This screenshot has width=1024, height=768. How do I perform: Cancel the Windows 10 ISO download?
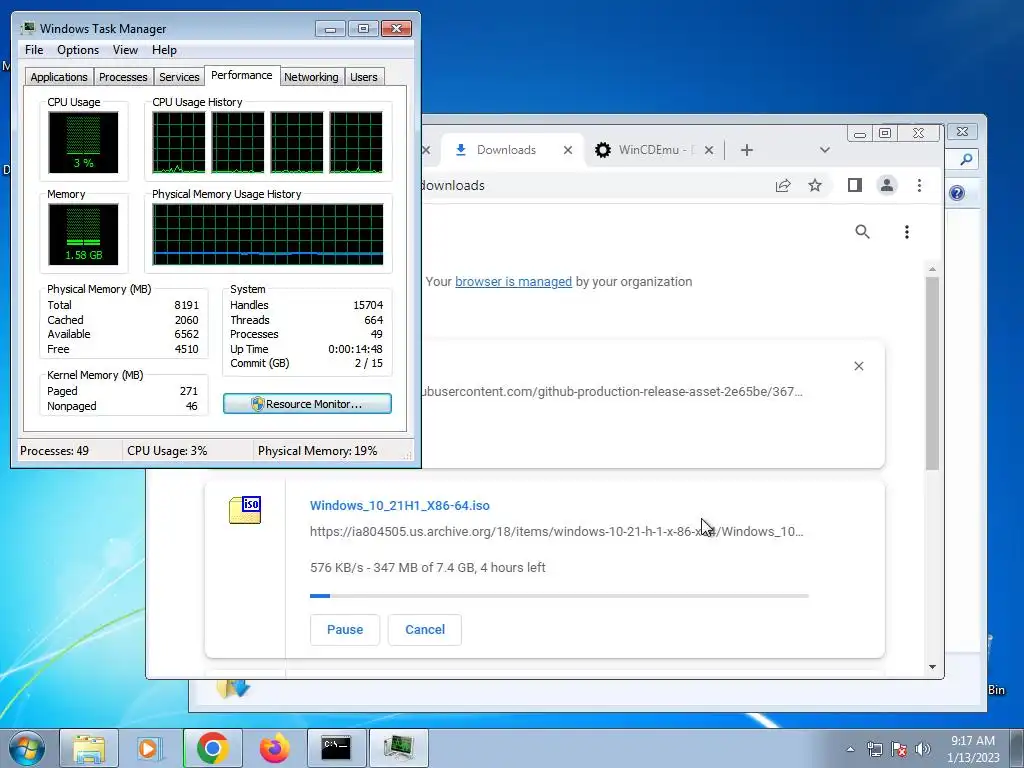[x=424, y=630]
